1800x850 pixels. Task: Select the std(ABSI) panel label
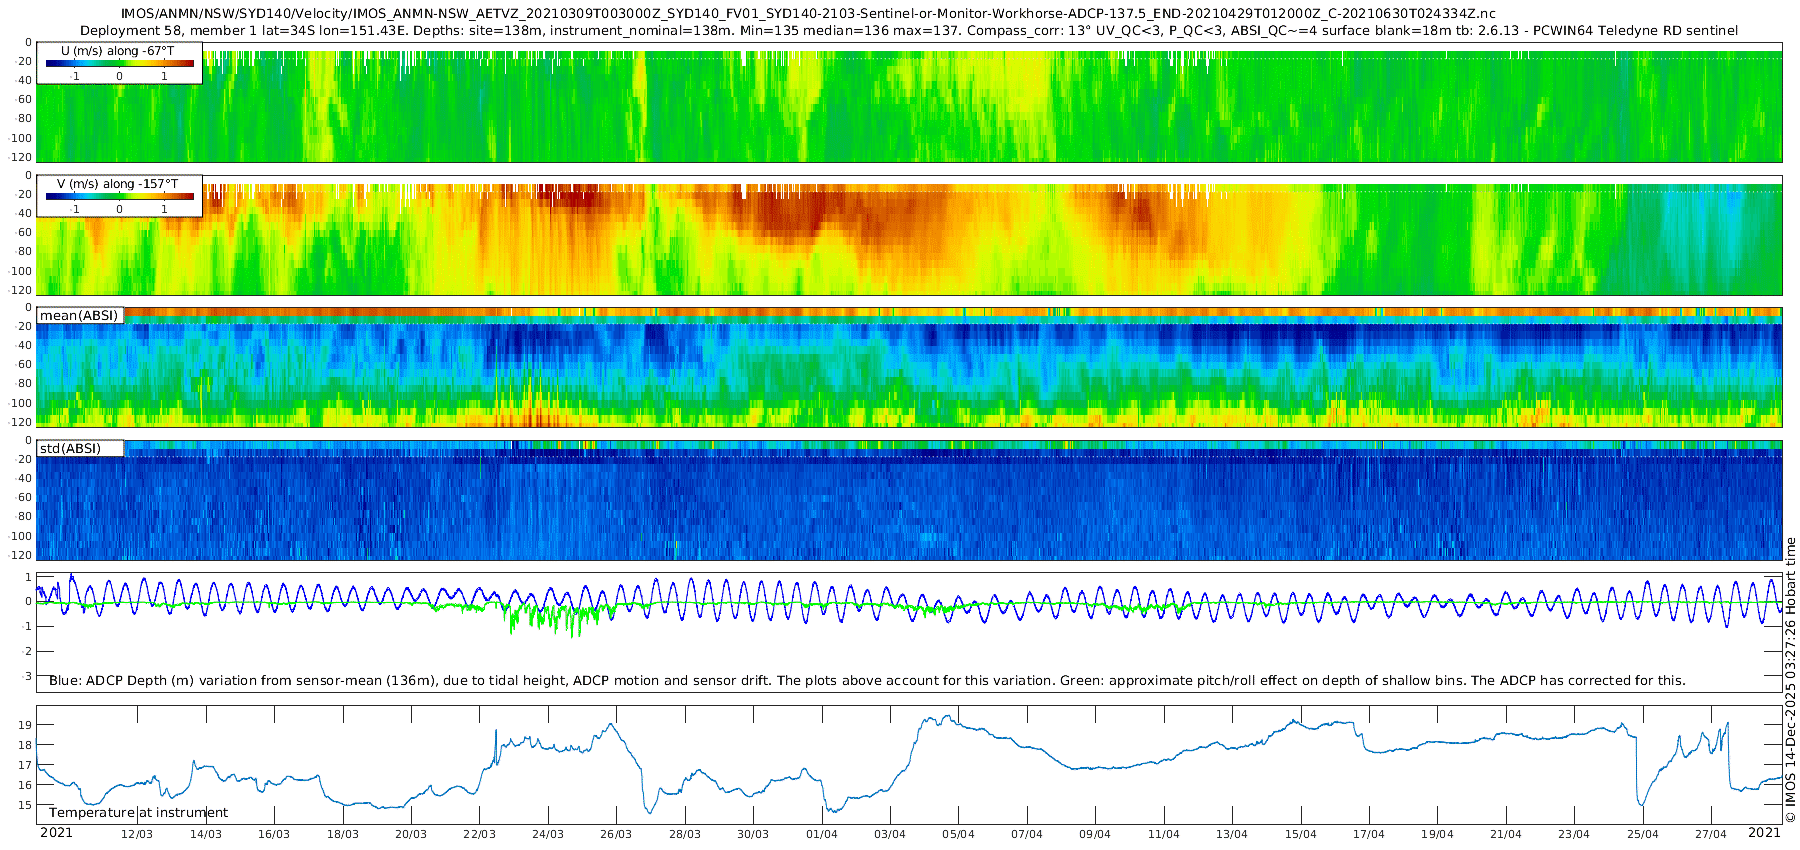(70, 449)
